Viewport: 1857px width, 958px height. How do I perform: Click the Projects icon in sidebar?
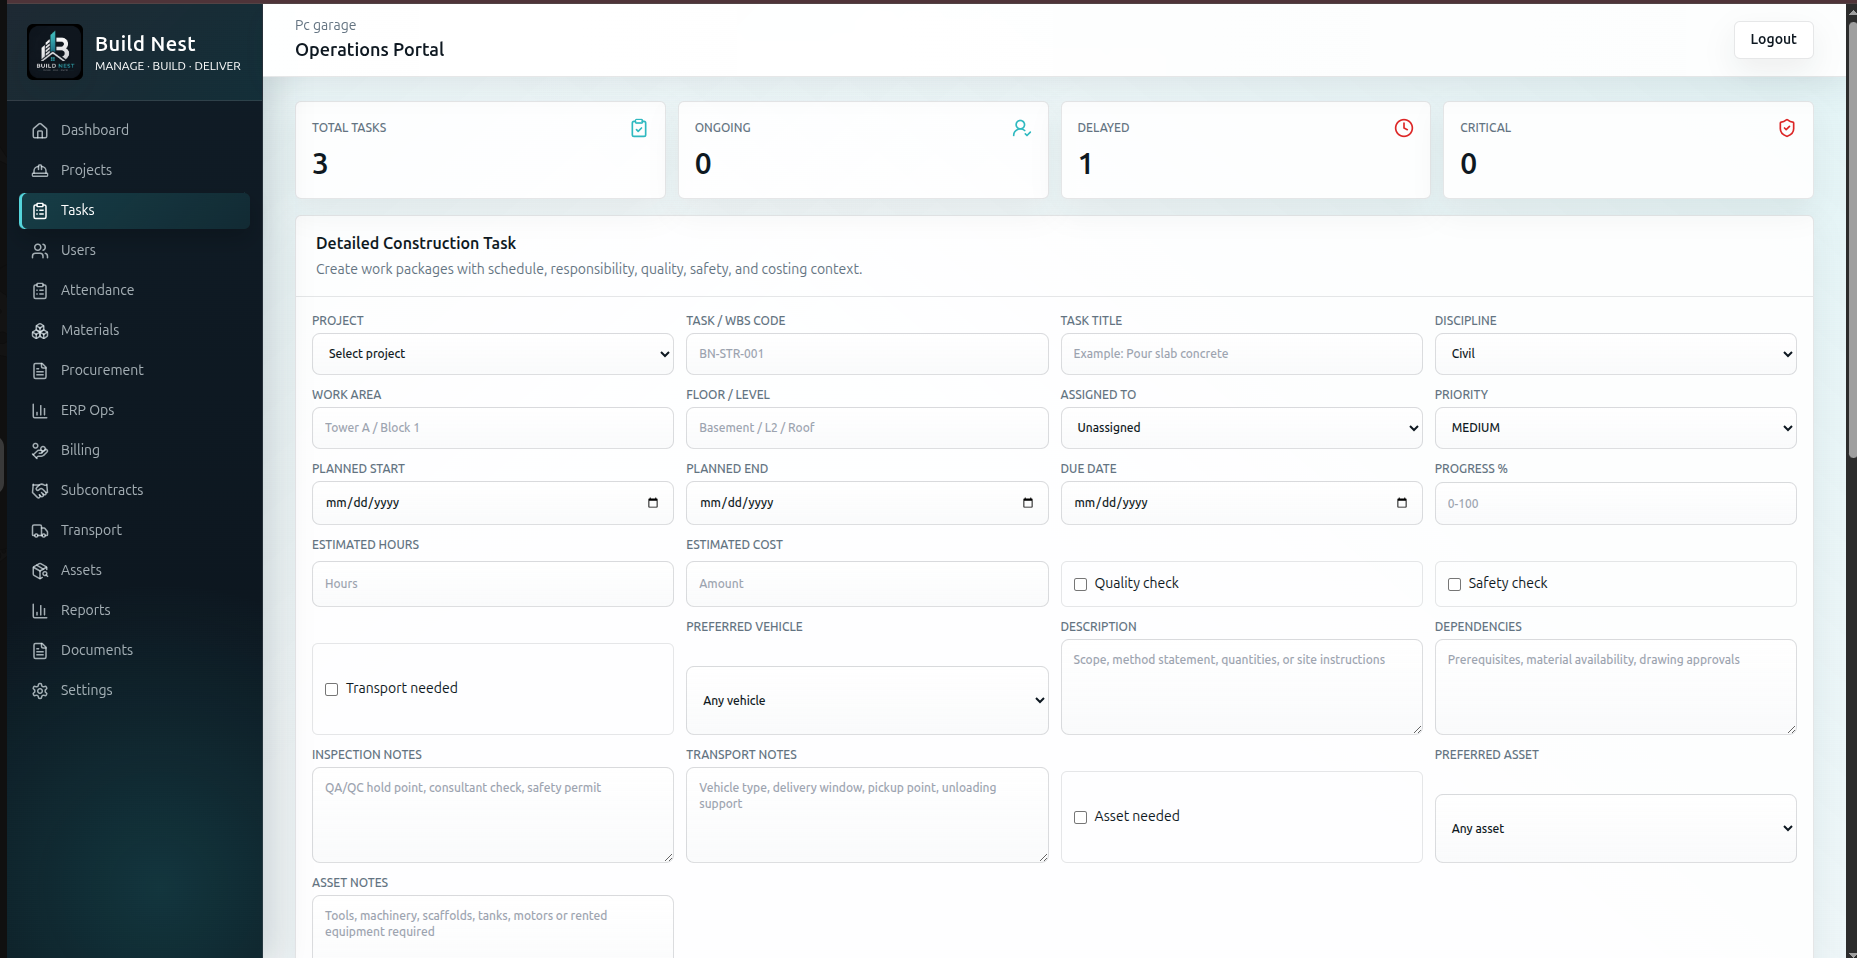[40, 170]
